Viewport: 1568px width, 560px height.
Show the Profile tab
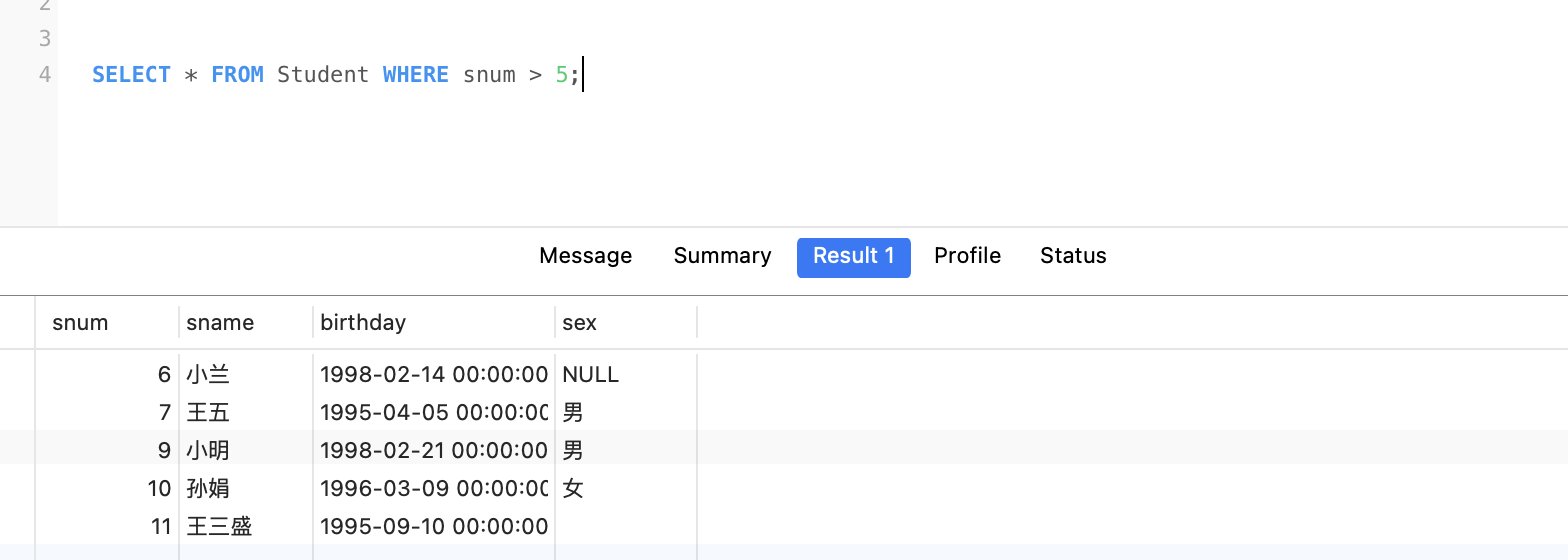[x=967, y=256]
